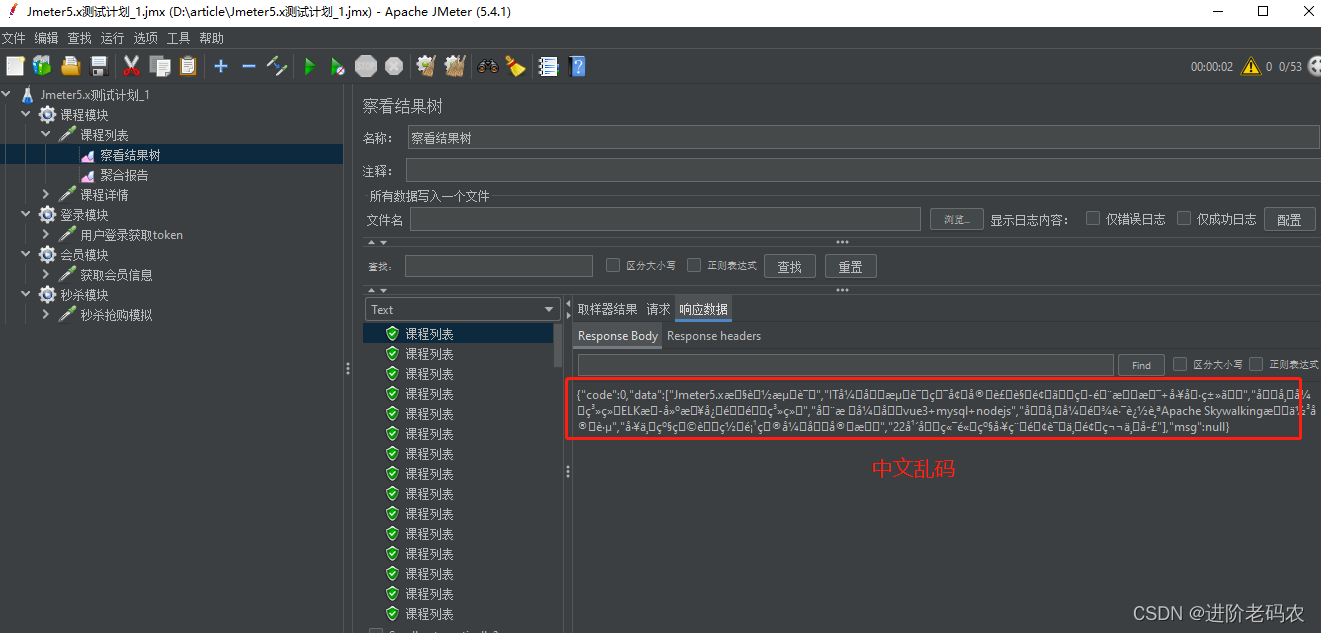Switch to the Response headers tab
Image resolution: width=1321 pixels, height=633 pixels.
[x=713, y=335]
